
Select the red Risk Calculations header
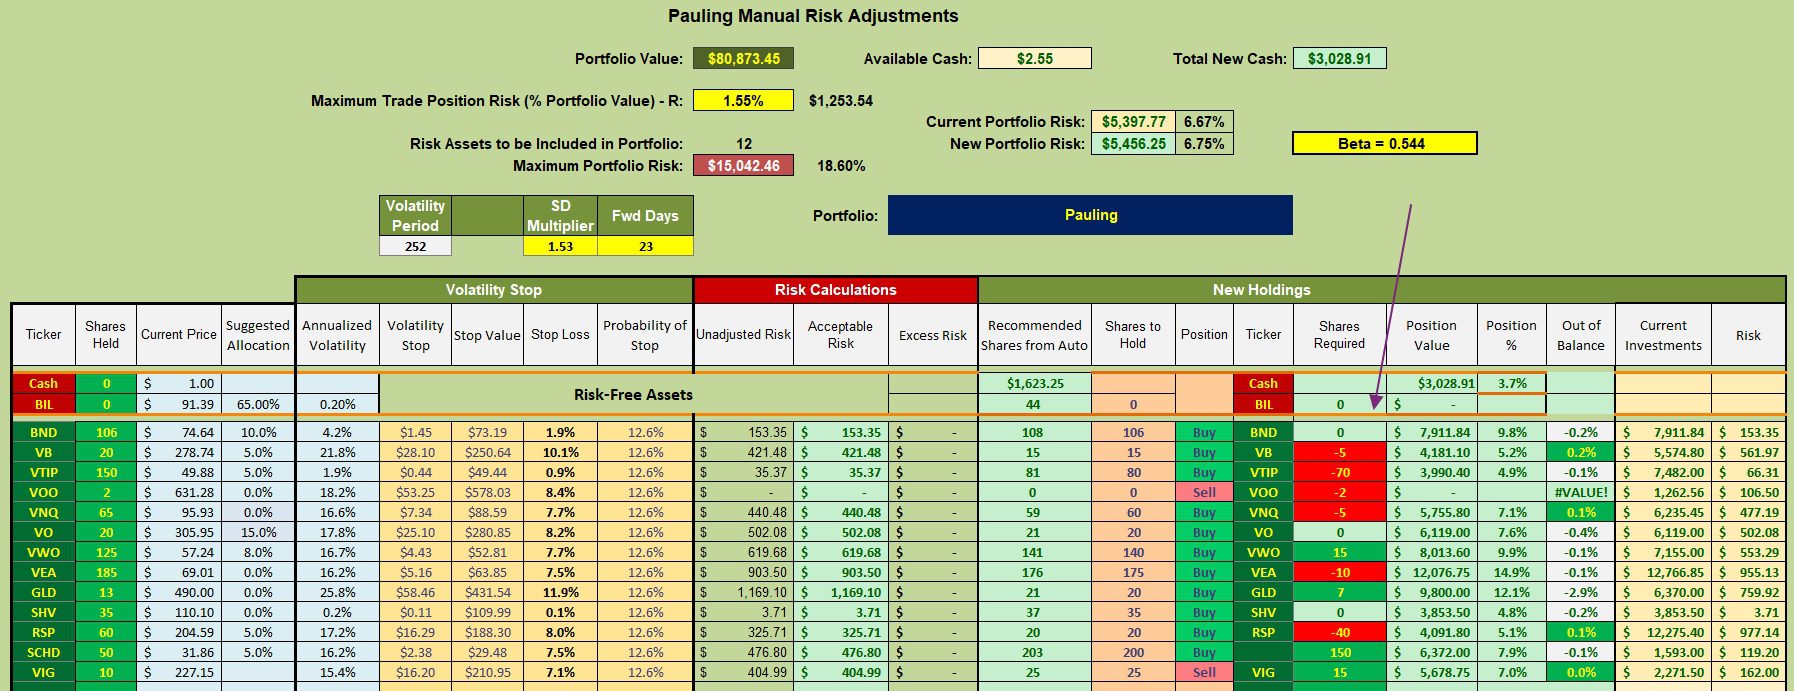pos(836,290)
